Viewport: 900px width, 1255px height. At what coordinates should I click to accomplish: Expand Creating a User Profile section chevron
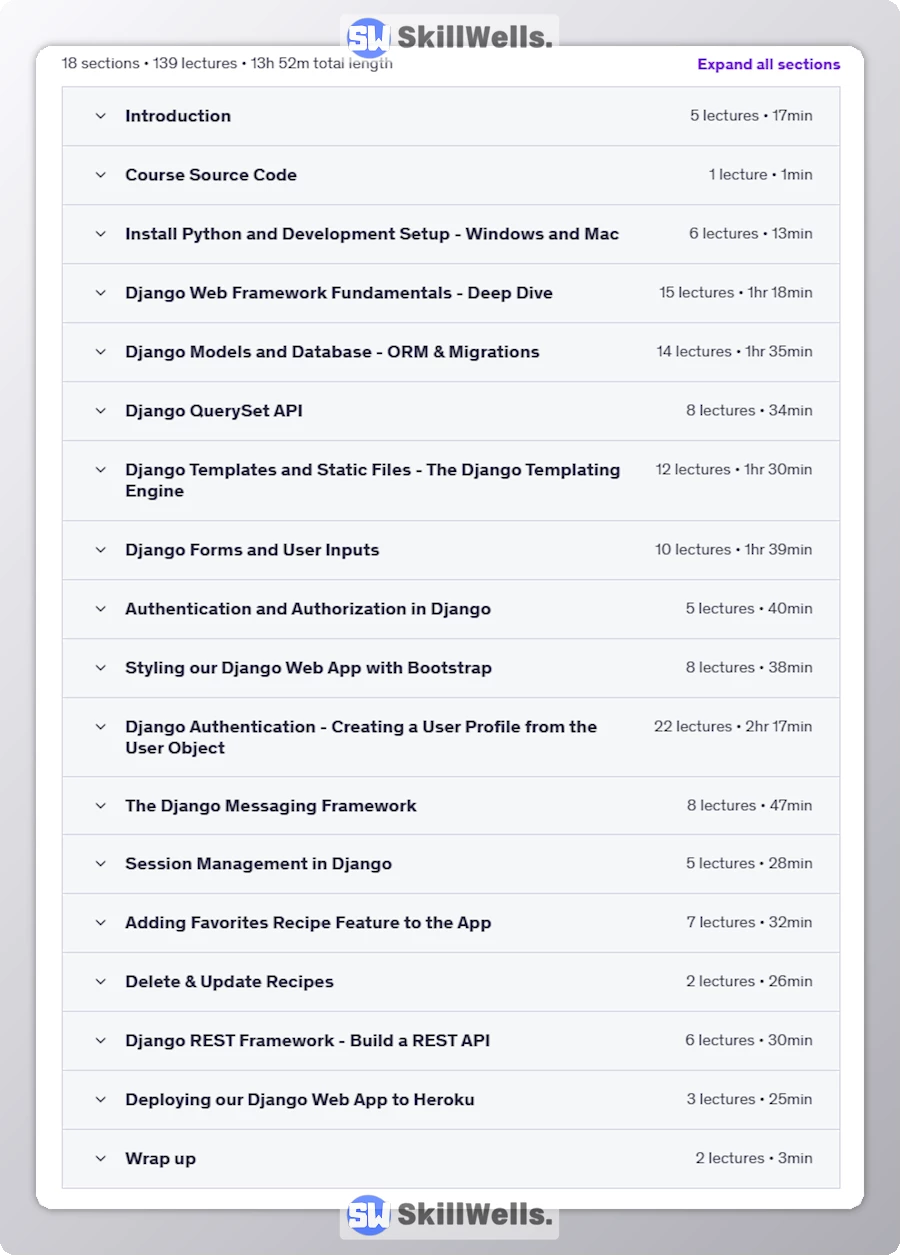tap(100, 727)
